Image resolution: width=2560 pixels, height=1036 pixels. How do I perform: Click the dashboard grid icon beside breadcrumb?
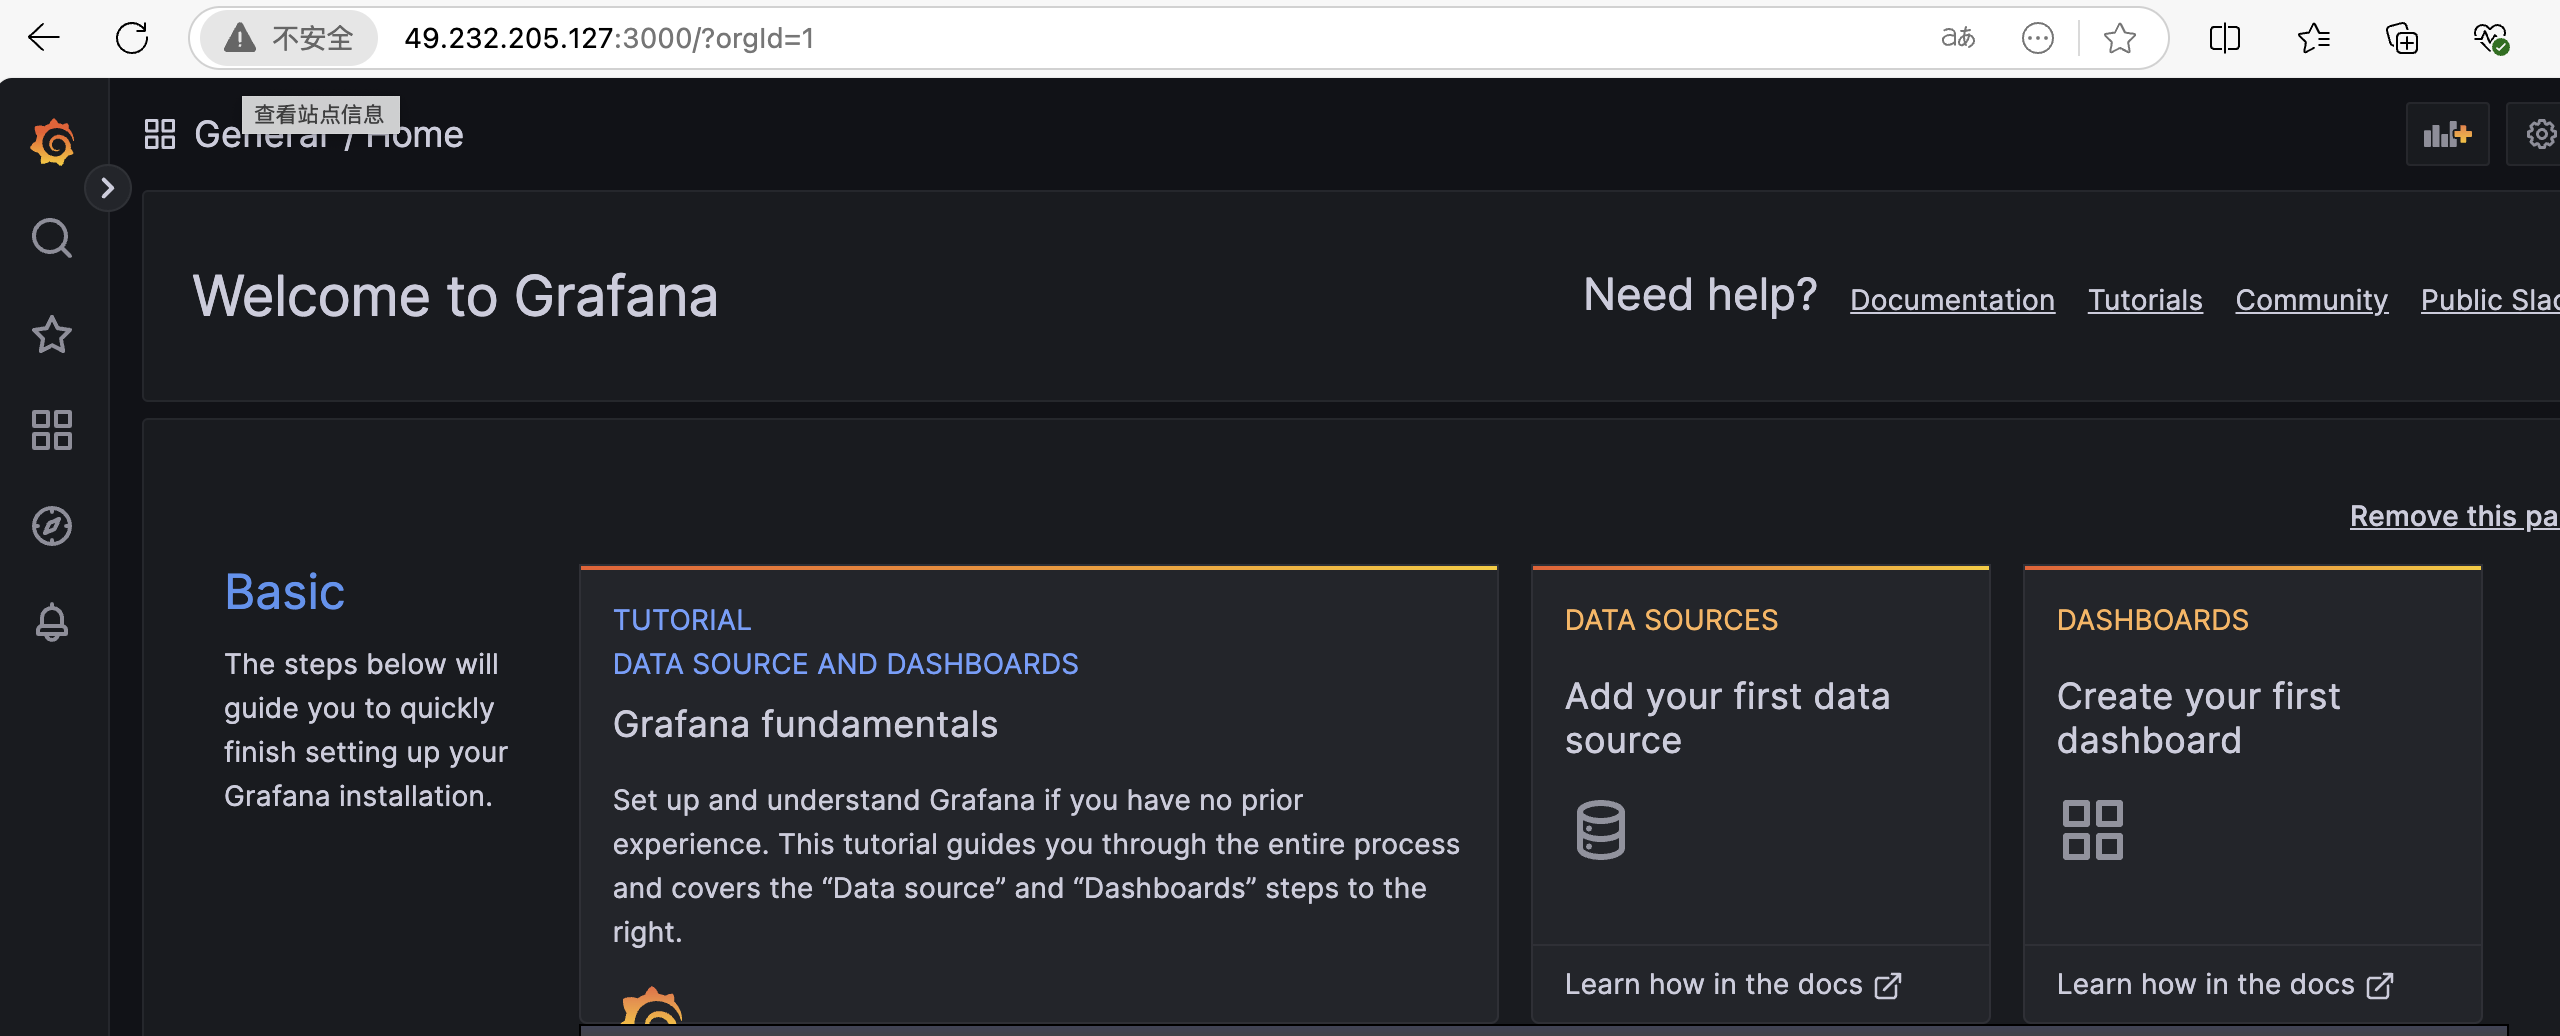(160, 134)
